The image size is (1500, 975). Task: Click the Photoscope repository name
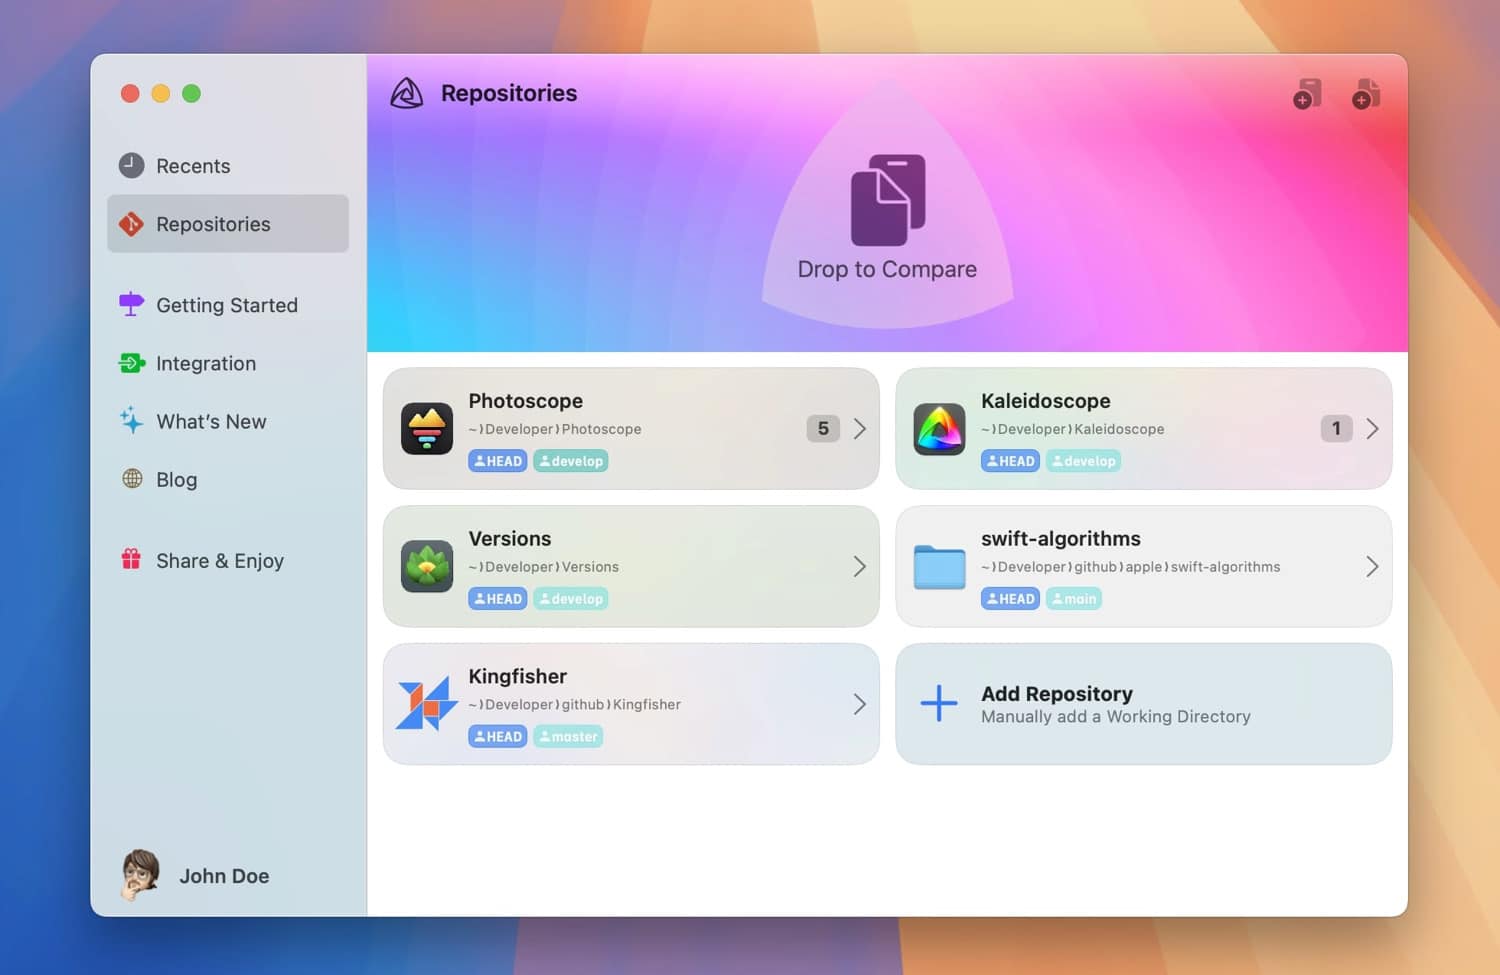(x=526, y=401)
